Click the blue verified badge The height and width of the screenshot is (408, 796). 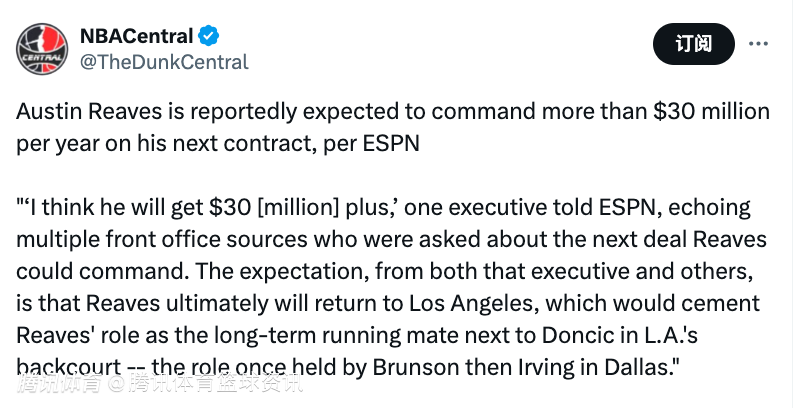point(208,37)
